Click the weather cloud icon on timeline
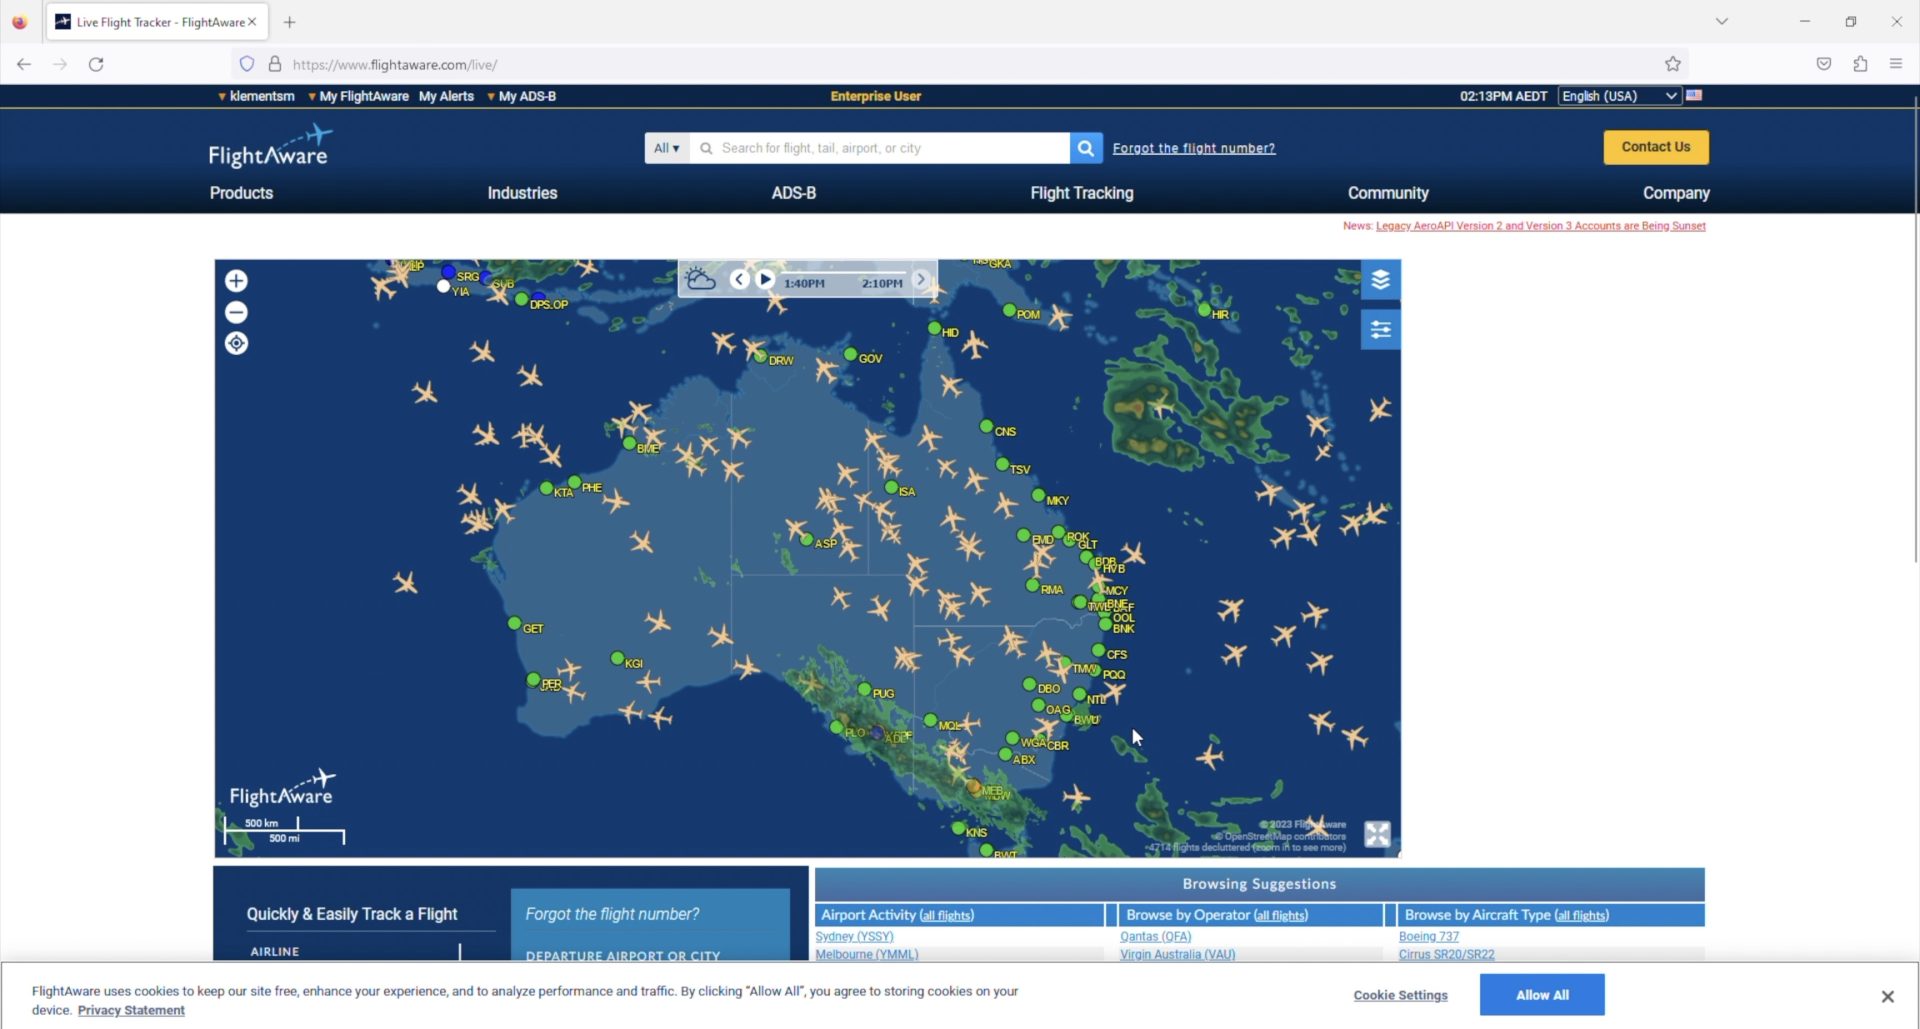The image size is (1920, 1029). tap(701, 279)
